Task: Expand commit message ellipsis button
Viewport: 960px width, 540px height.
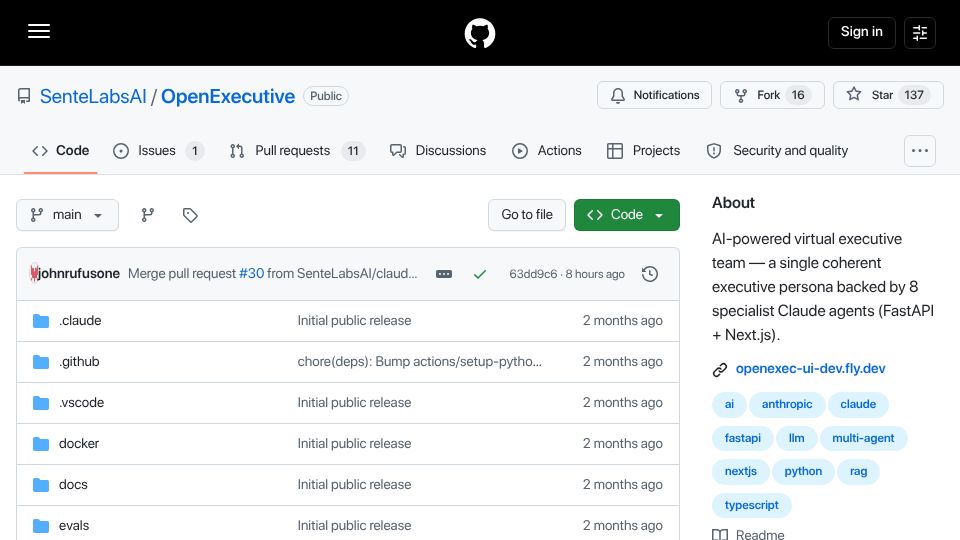Action: click(x=444, y=274)
